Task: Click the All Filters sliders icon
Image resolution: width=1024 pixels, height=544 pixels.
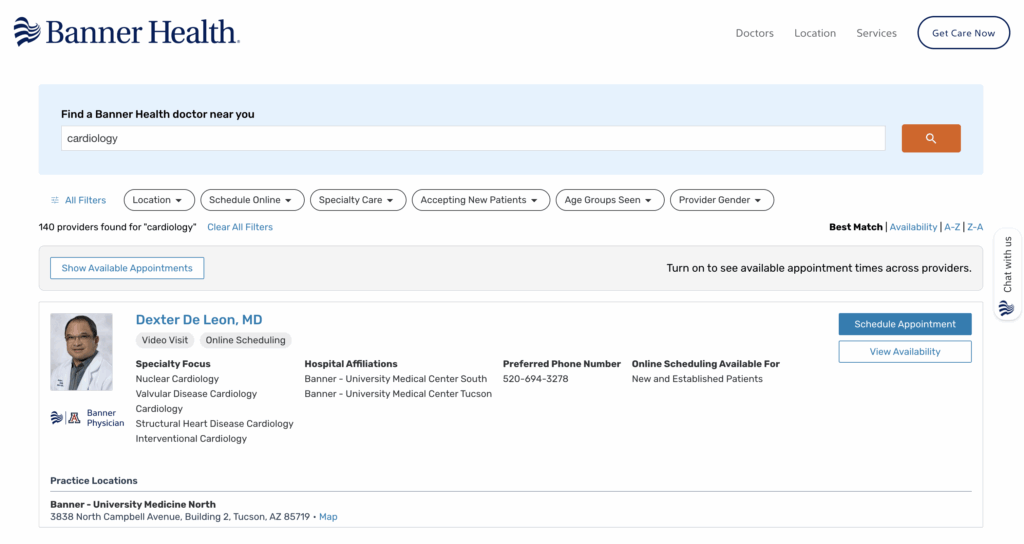Action: pyautogui.click(x=55, y=200)
